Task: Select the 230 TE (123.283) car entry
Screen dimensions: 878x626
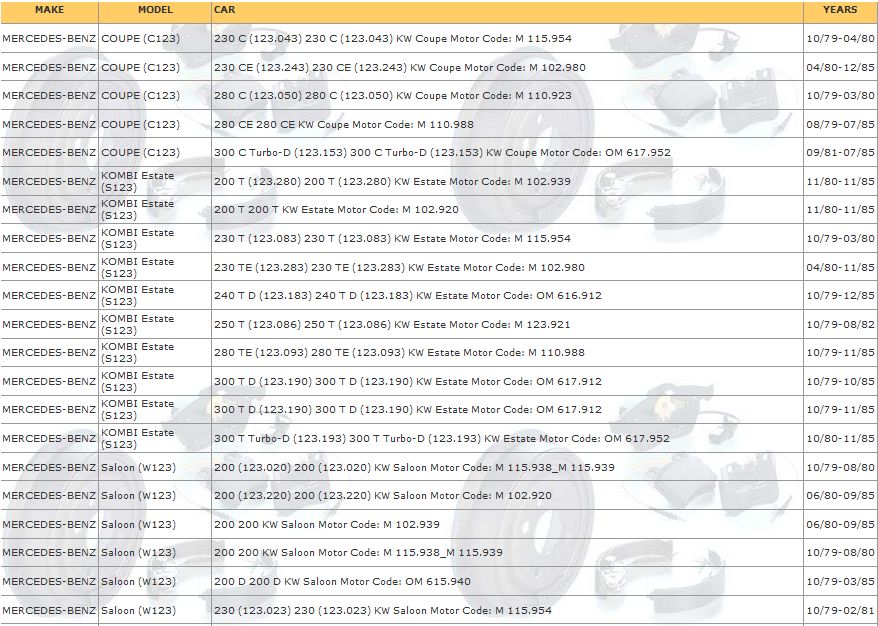Action: [399, 268]
